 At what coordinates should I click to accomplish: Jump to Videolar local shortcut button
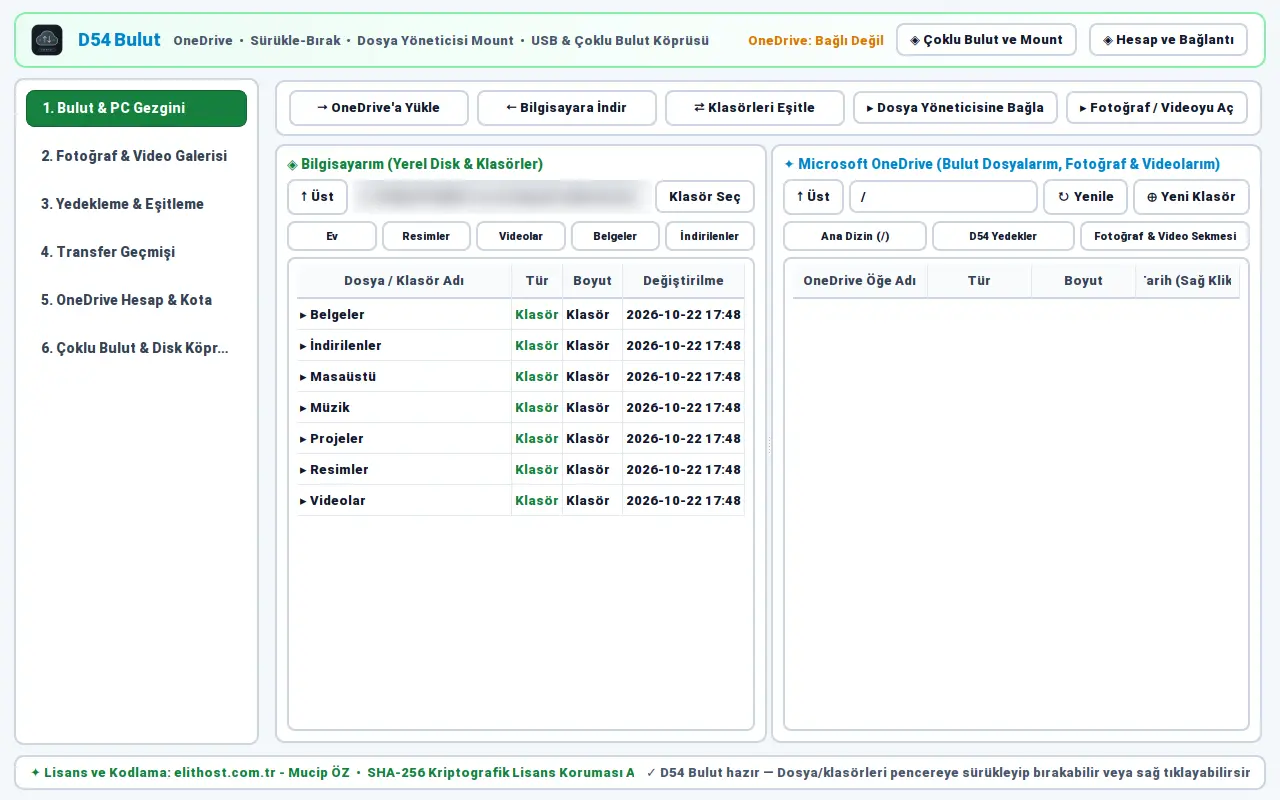[521, 236]
